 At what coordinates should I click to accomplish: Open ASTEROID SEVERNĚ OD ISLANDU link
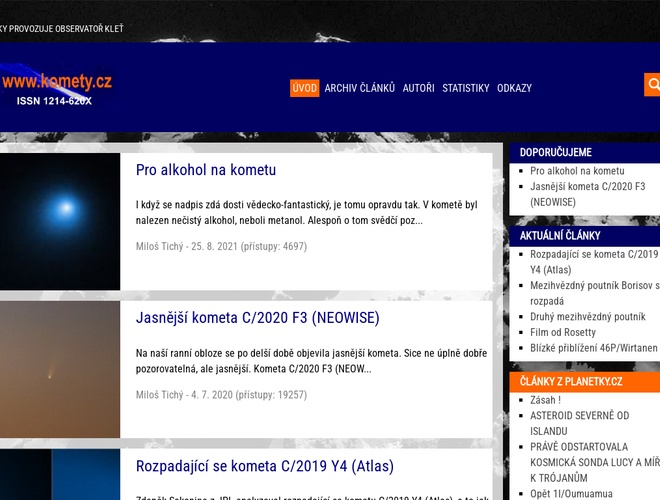pyautogui.click(x=580, y=416)
